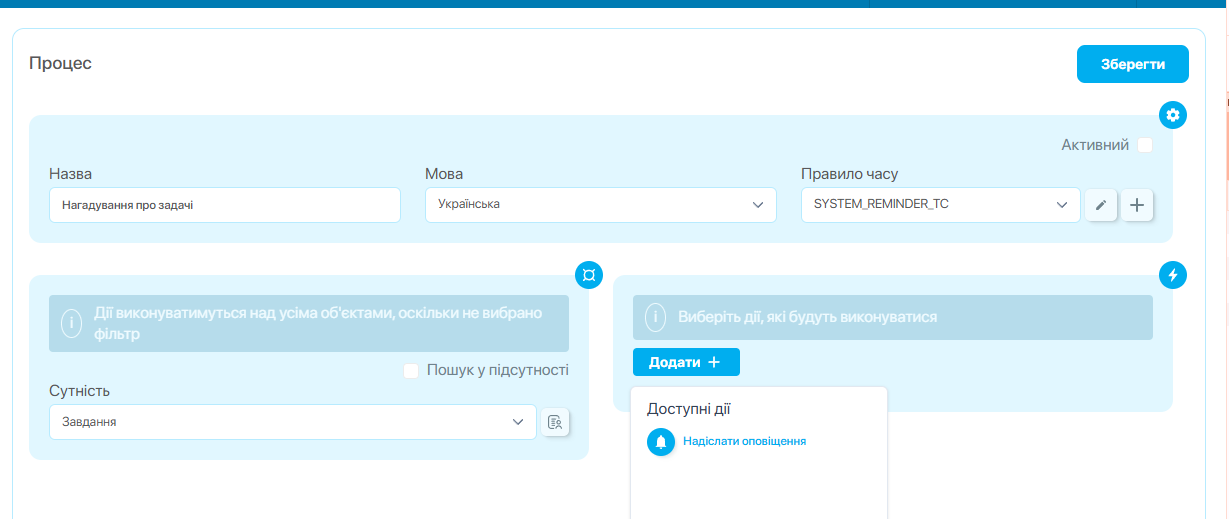Click the Зберегти button

[x=1133, y=64]
